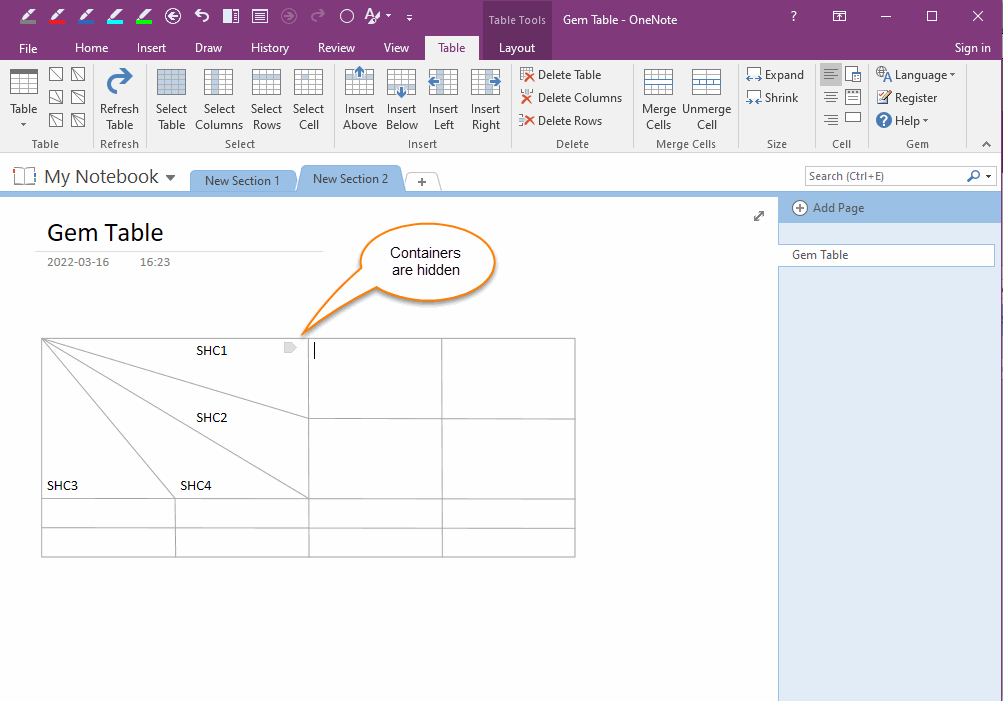Click the Search (Ctrl+E) box
The image size is (1003, 701).
[x=887, y=176]
